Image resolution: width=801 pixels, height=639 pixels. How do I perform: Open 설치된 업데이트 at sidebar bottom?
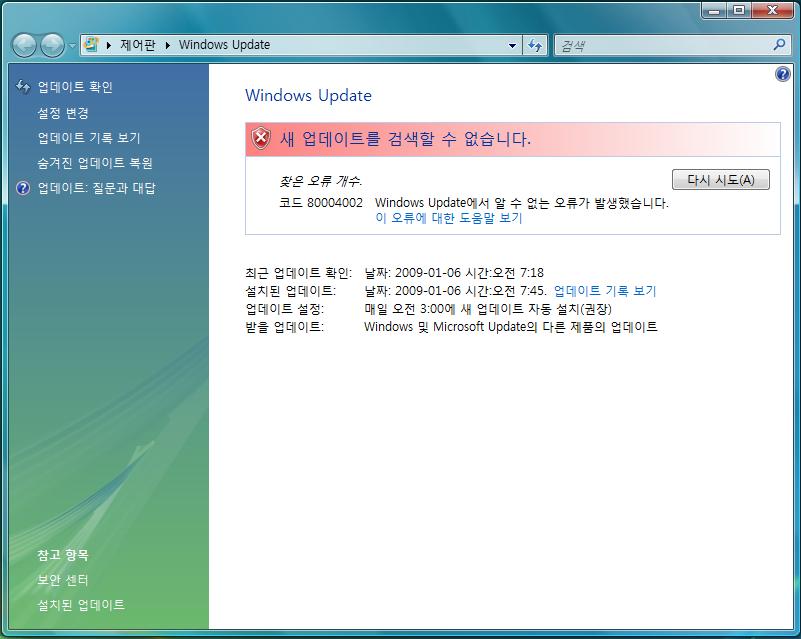point(81,605)
